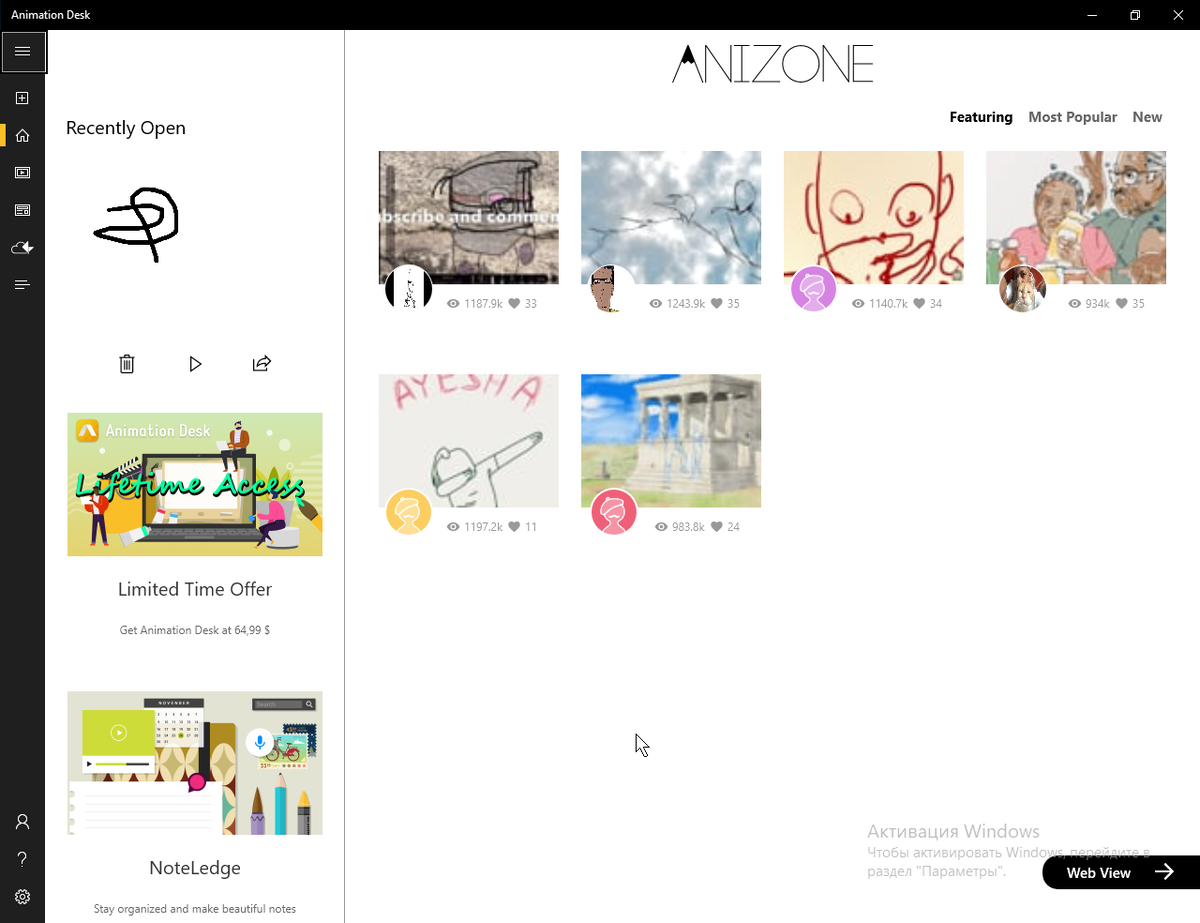Image resolution: width=1200 pixels, height=923 pixels.
Task: Select the Home icon in the sidebar
Action: click(22, 135)
